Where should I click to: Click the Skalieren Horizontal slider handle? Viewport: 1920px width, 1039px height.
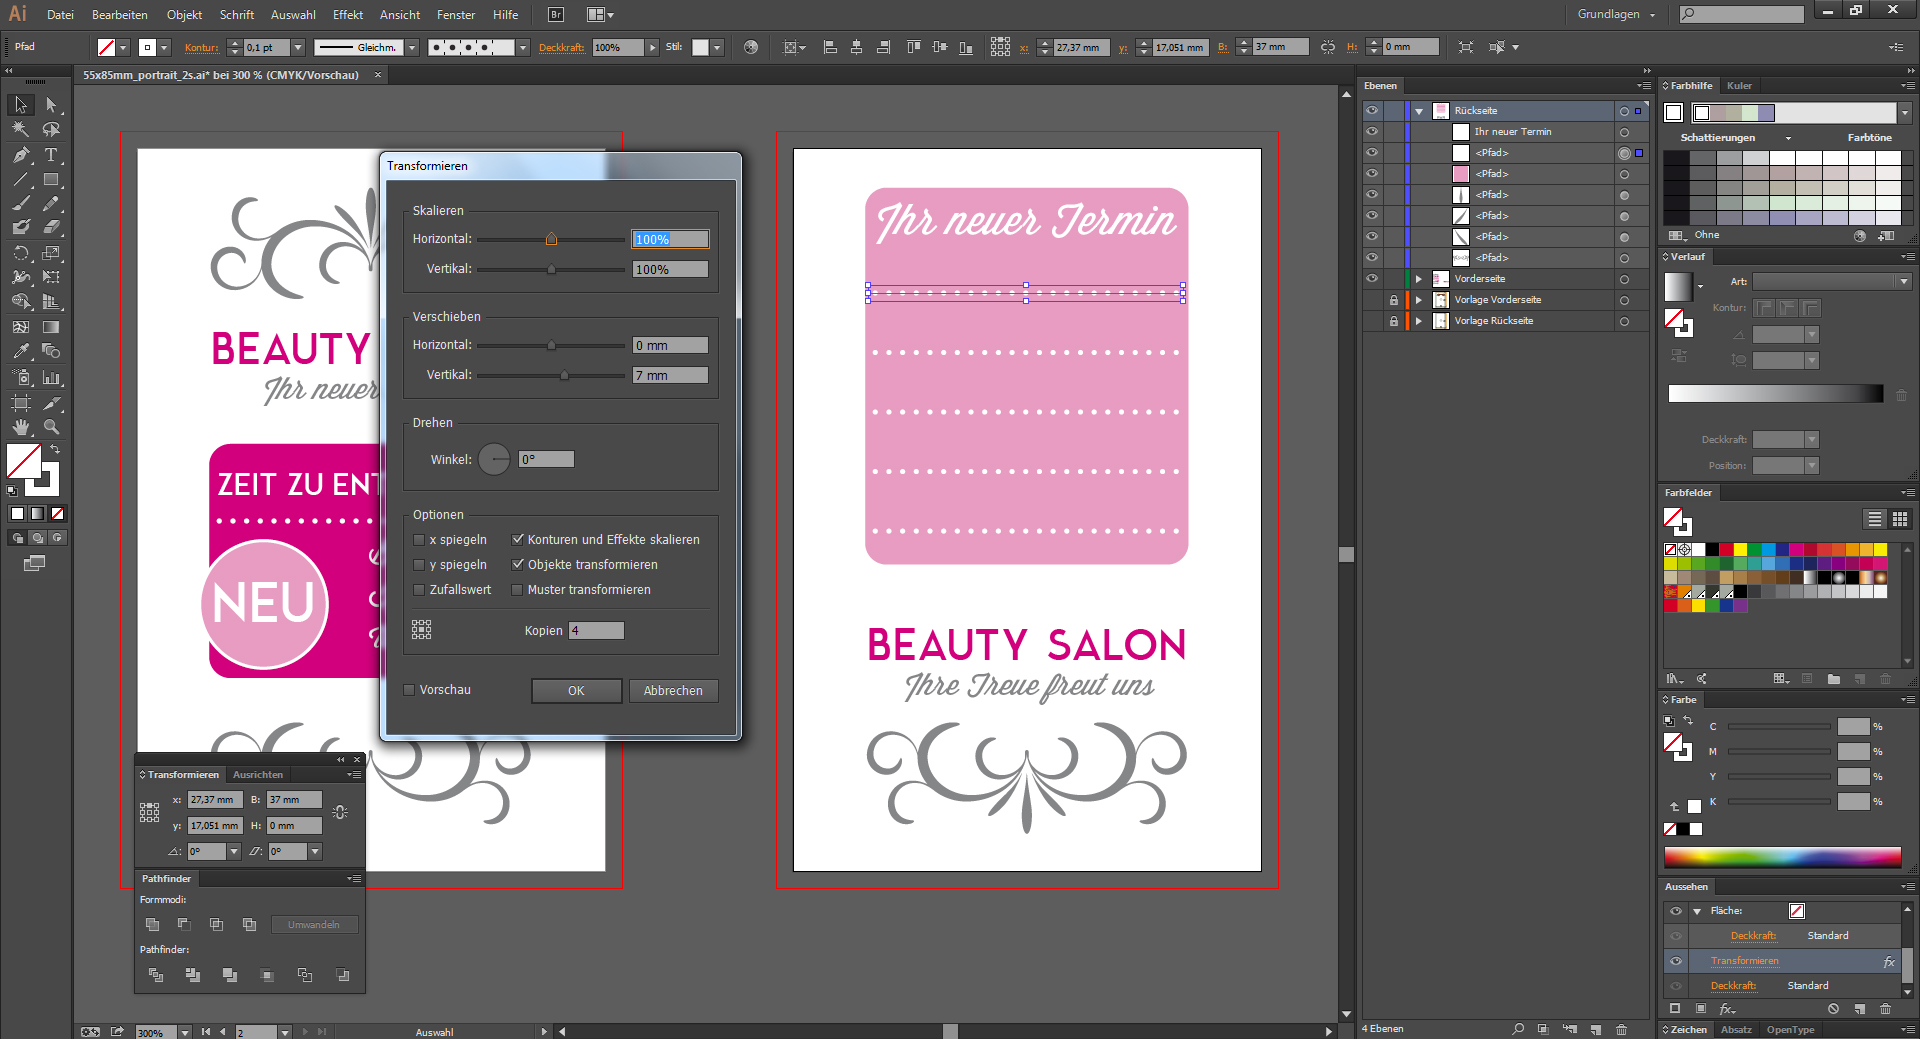coord(551,239)
